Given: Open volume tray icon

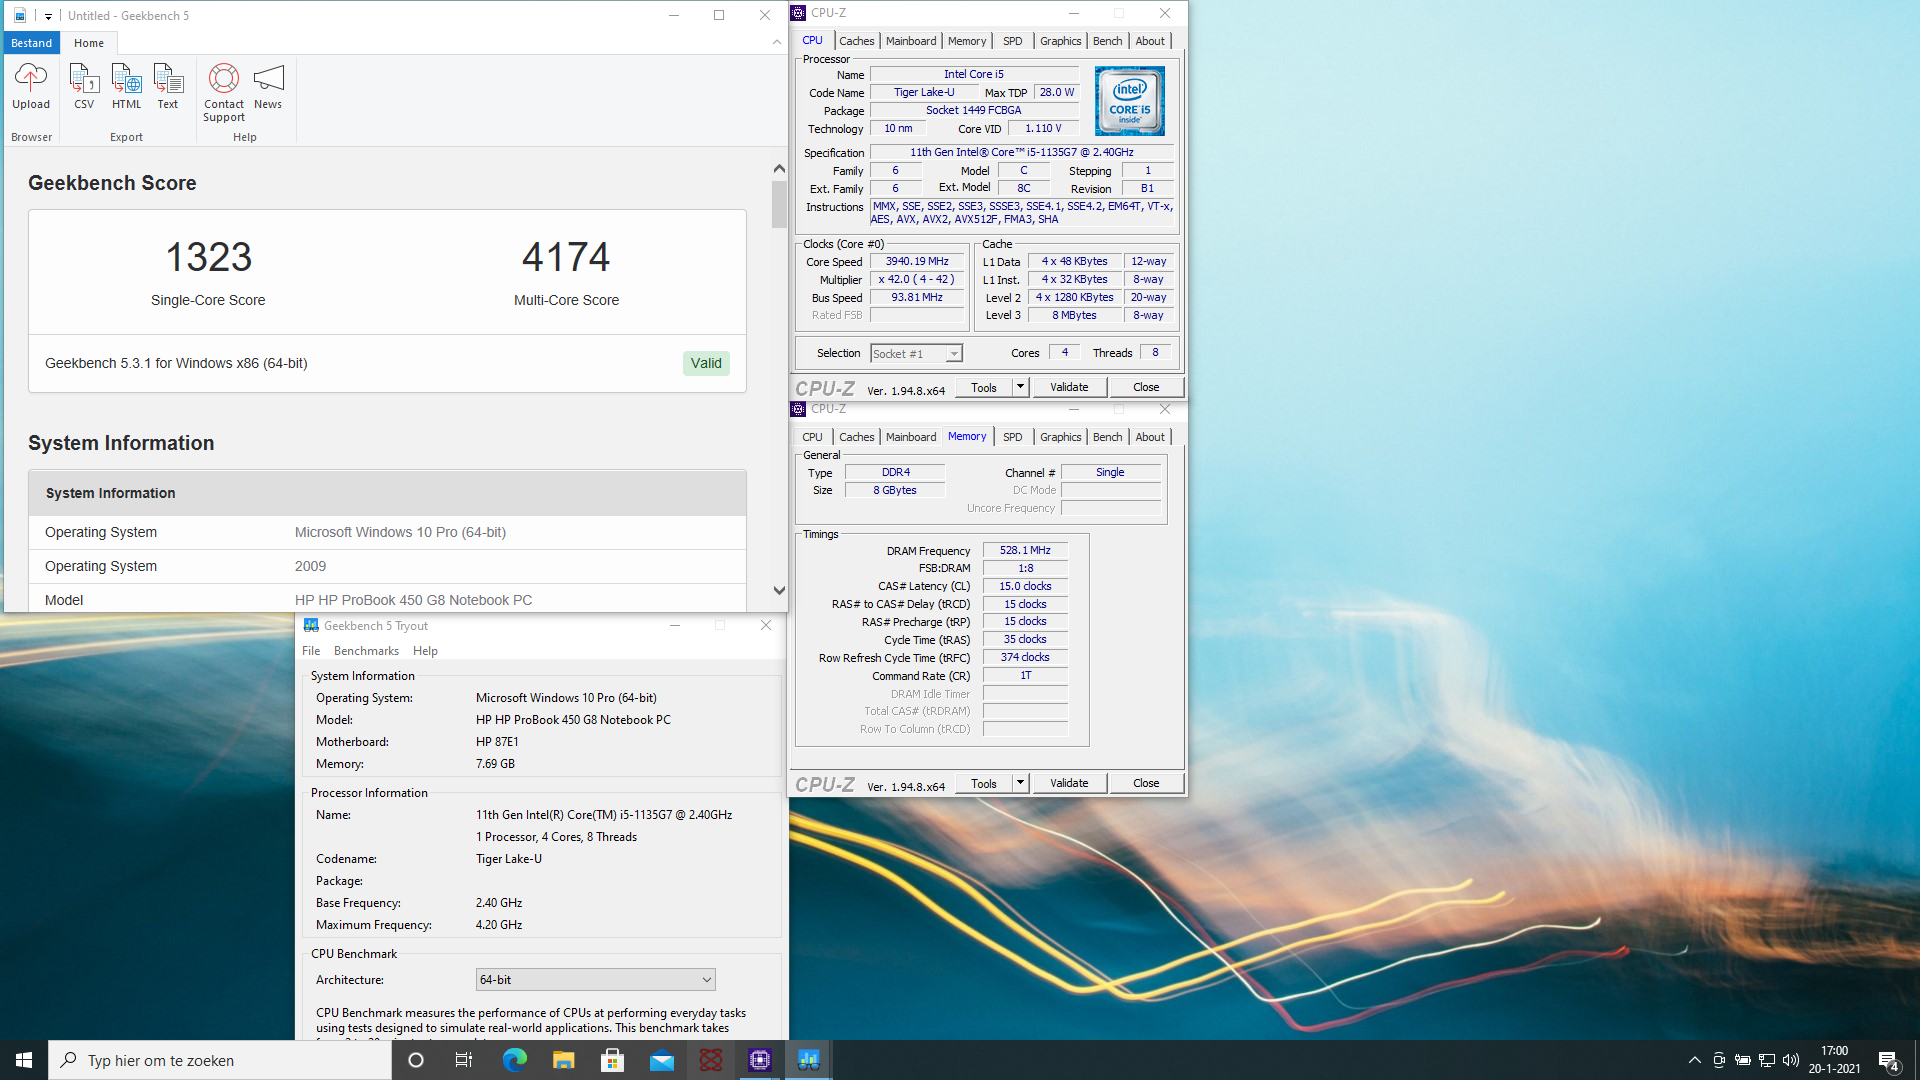Looking at the screenshot, I should [x=1791, y=1060].
